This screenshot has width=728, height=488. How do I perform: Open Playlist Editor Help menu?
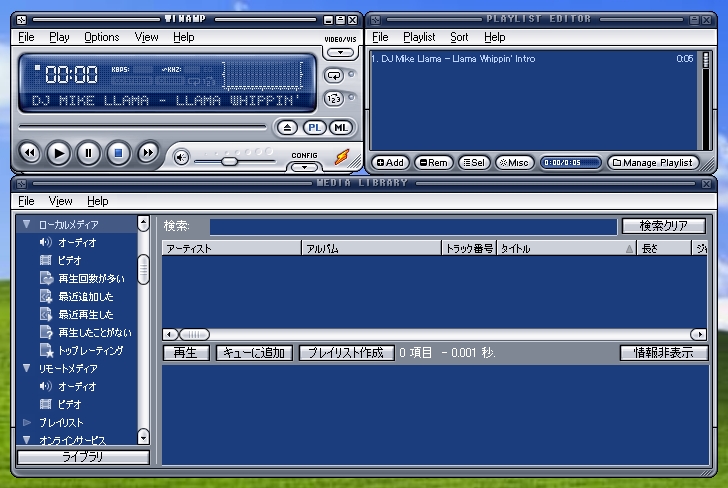[494, 37]
